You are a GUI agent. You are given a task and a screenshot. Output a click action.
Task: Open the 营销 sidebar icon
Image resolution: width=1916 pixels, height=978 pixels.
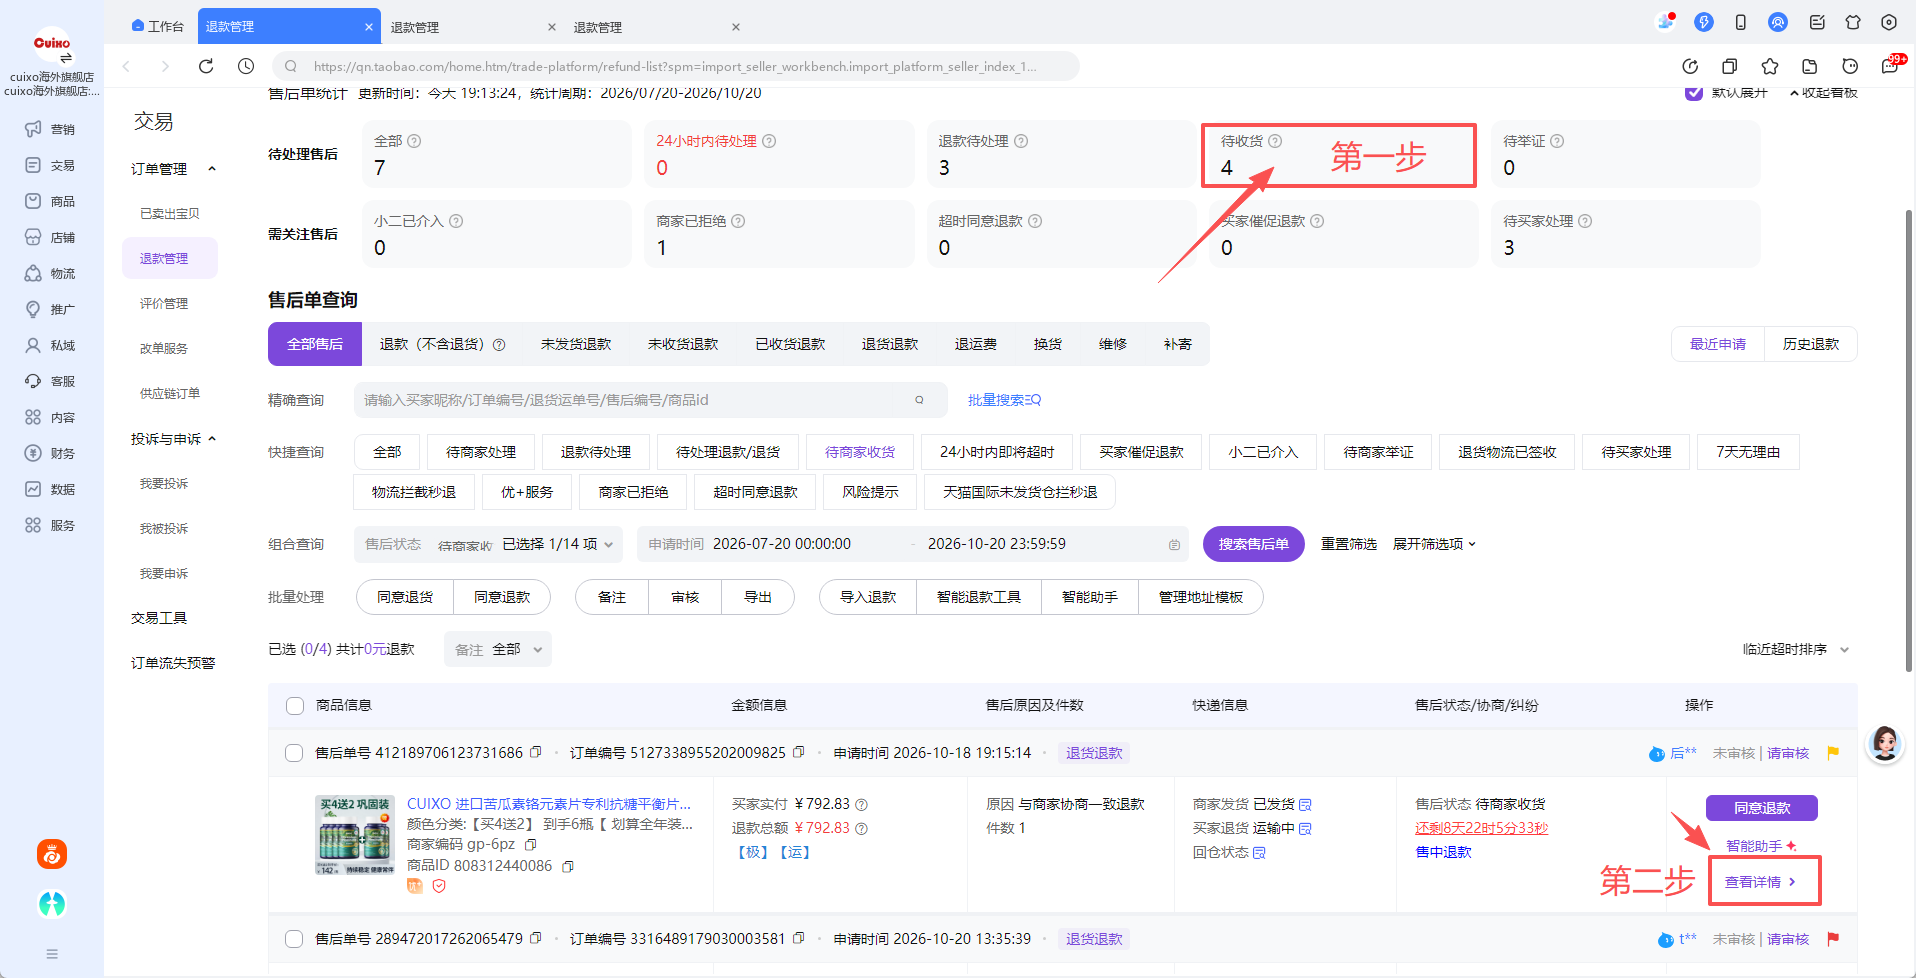[33, 129]
